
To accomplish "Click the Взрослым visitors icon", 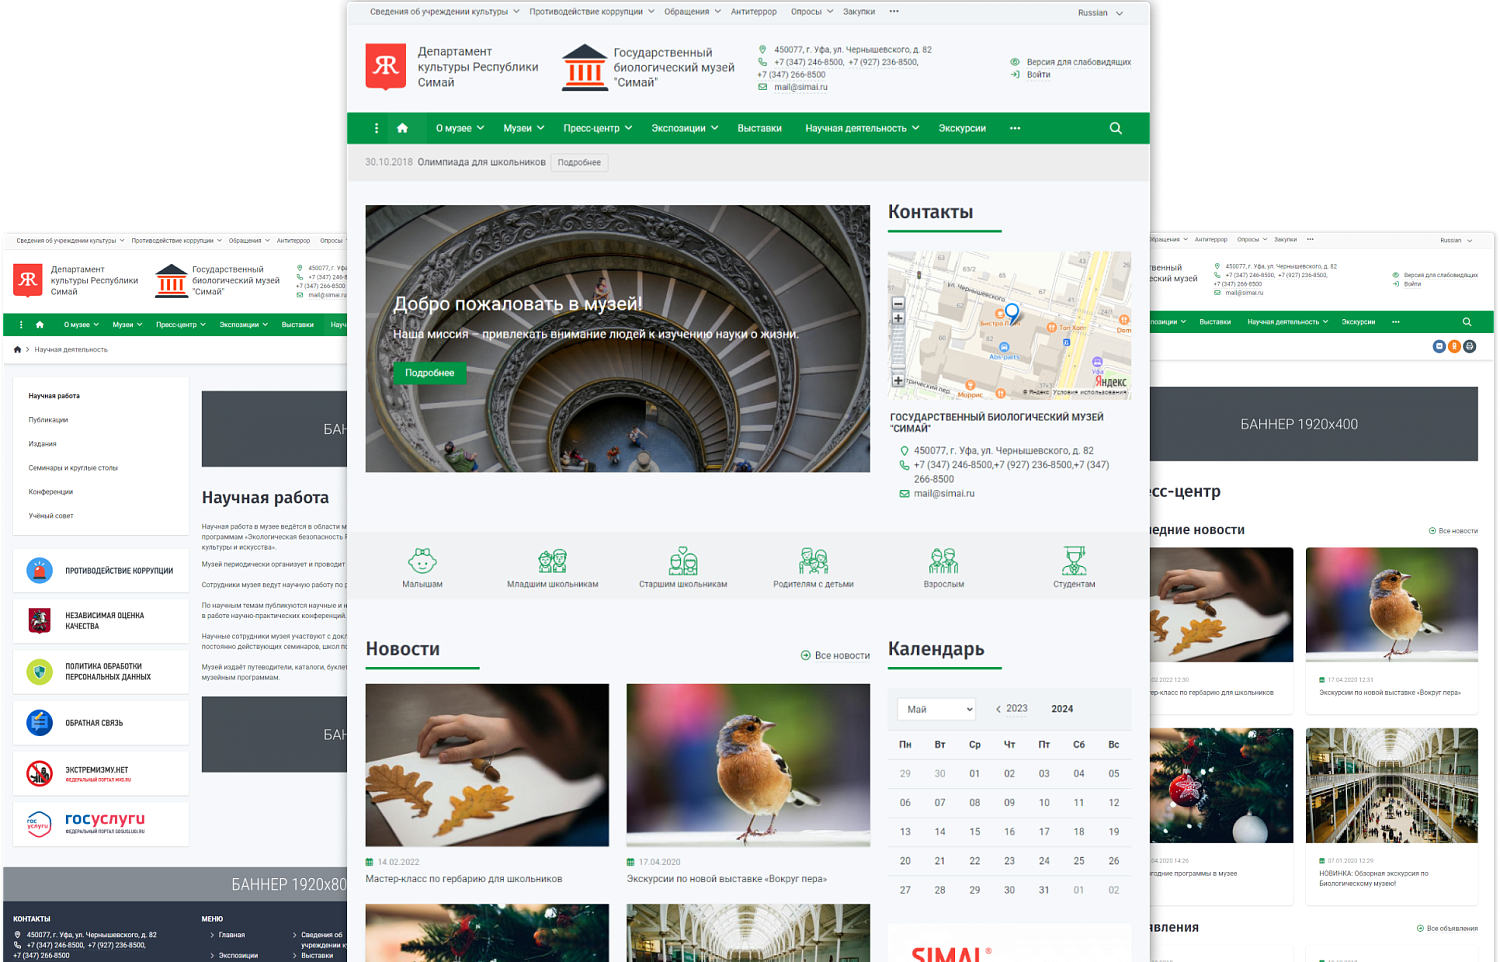I will tap(943, 561).
